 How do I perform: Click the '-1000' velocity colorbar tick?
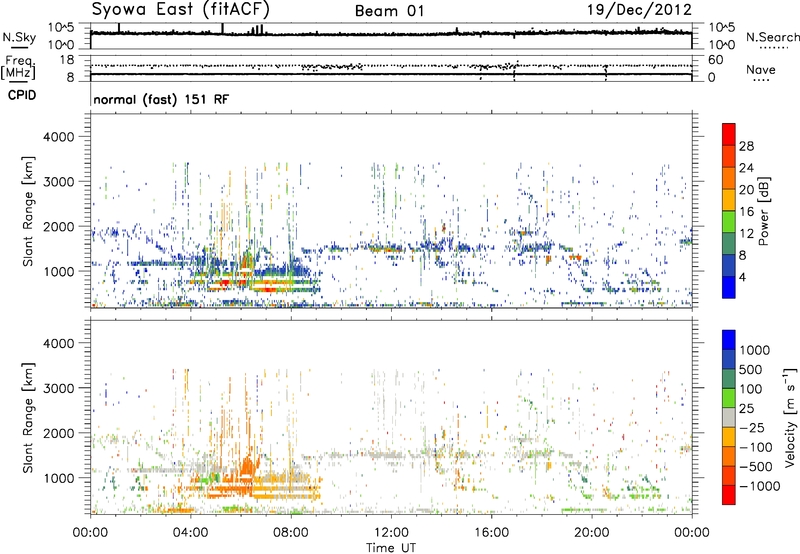click(x=759, y=486)
